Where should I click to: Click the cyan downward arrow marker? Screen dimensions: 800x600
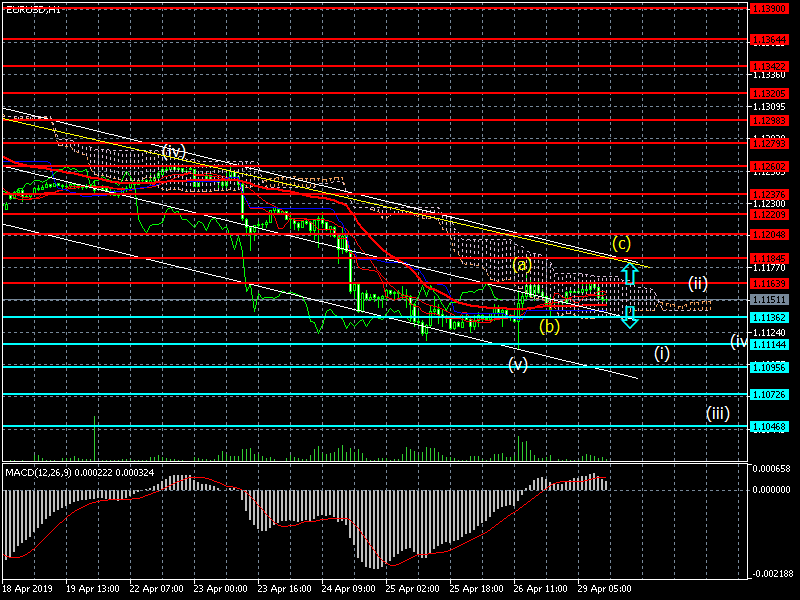point(630,317)
